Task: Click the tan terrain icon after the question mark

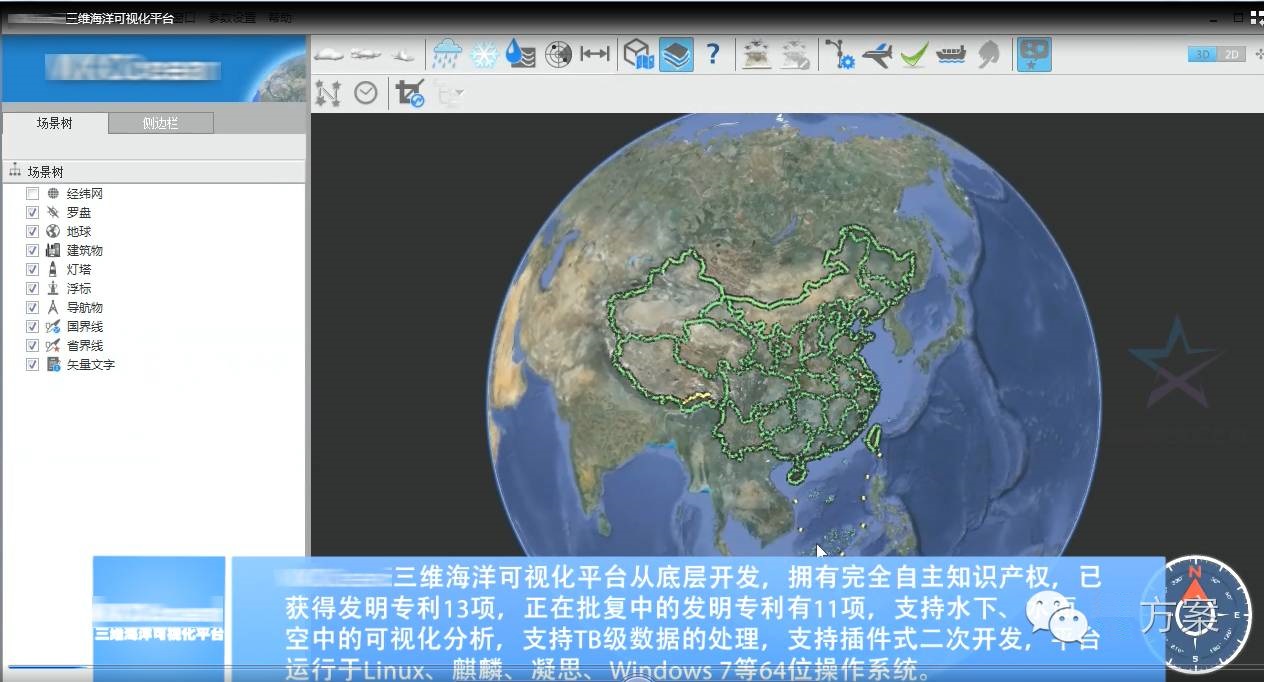Action: 758,54
